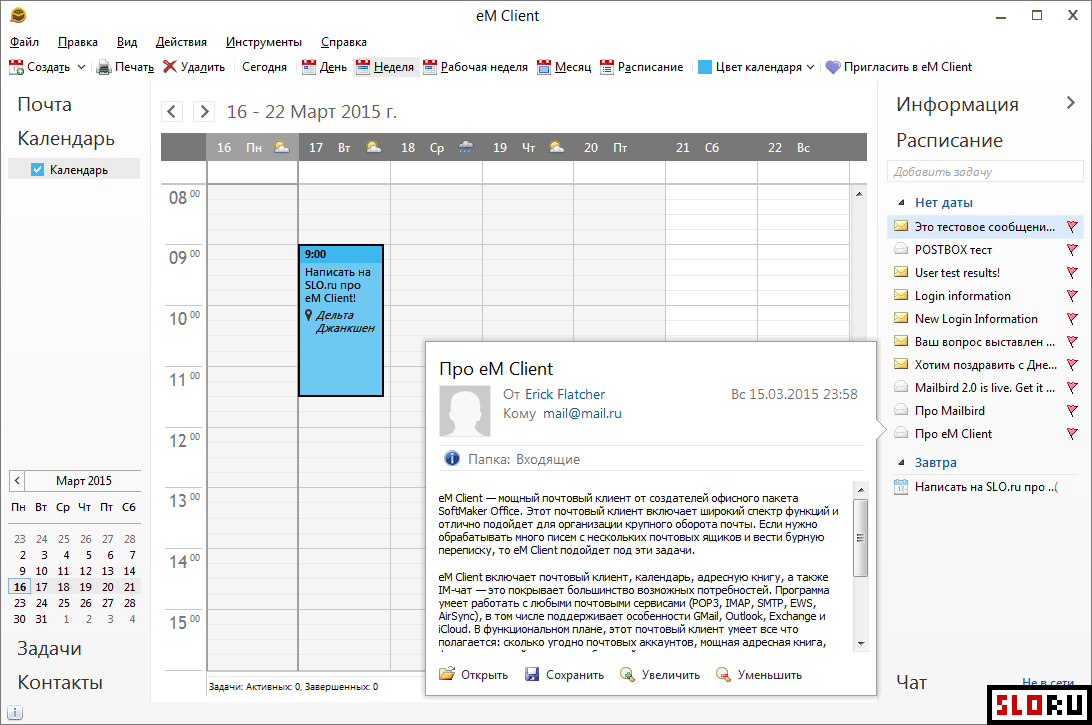Click the Цвет календаря blue swatch
This screenshot has width=1092, height=725.
point(705,67)
